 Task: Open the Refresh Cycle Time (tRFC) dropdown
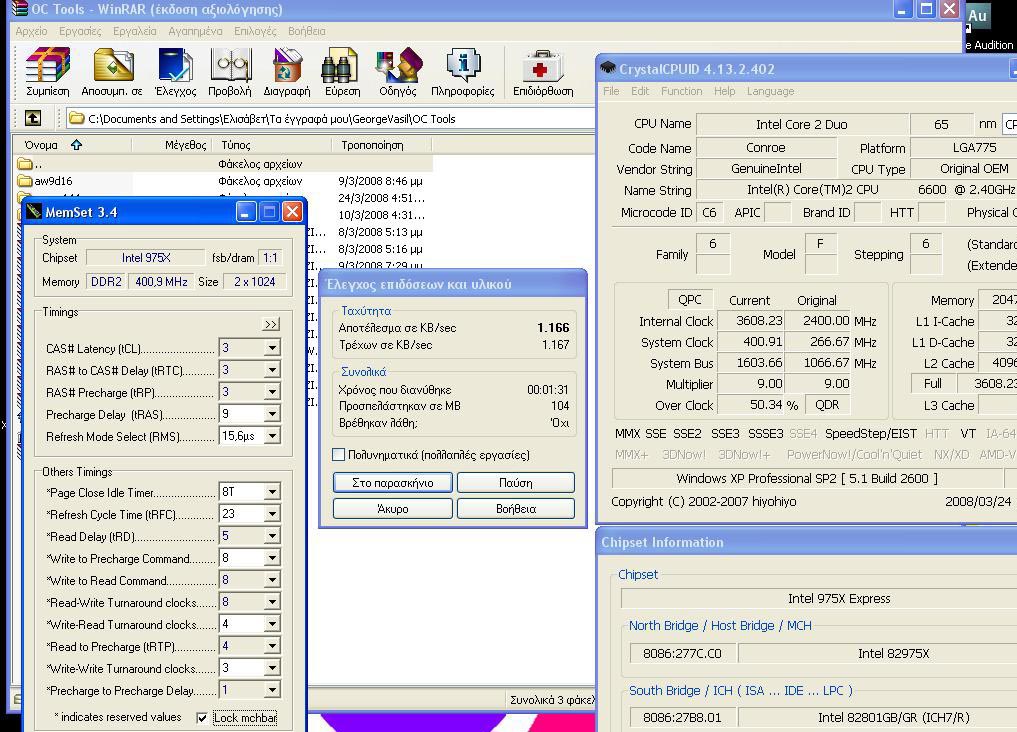(x=272, y=514)
